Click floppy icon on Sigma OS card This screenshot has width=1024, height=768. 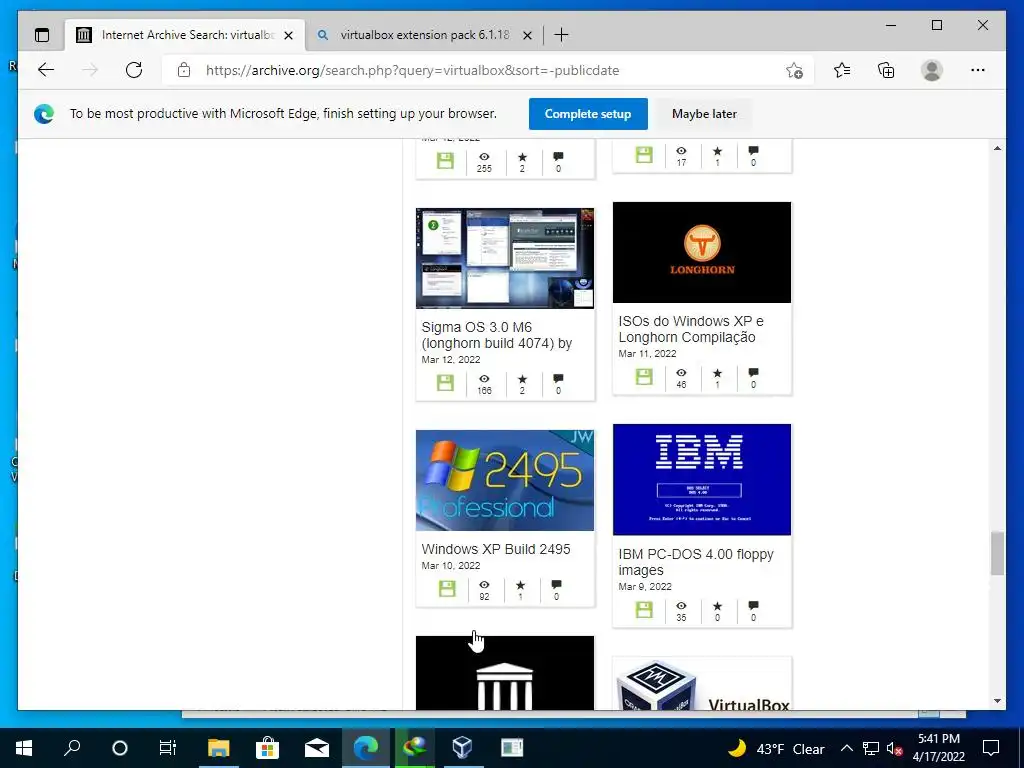[445, 383]
